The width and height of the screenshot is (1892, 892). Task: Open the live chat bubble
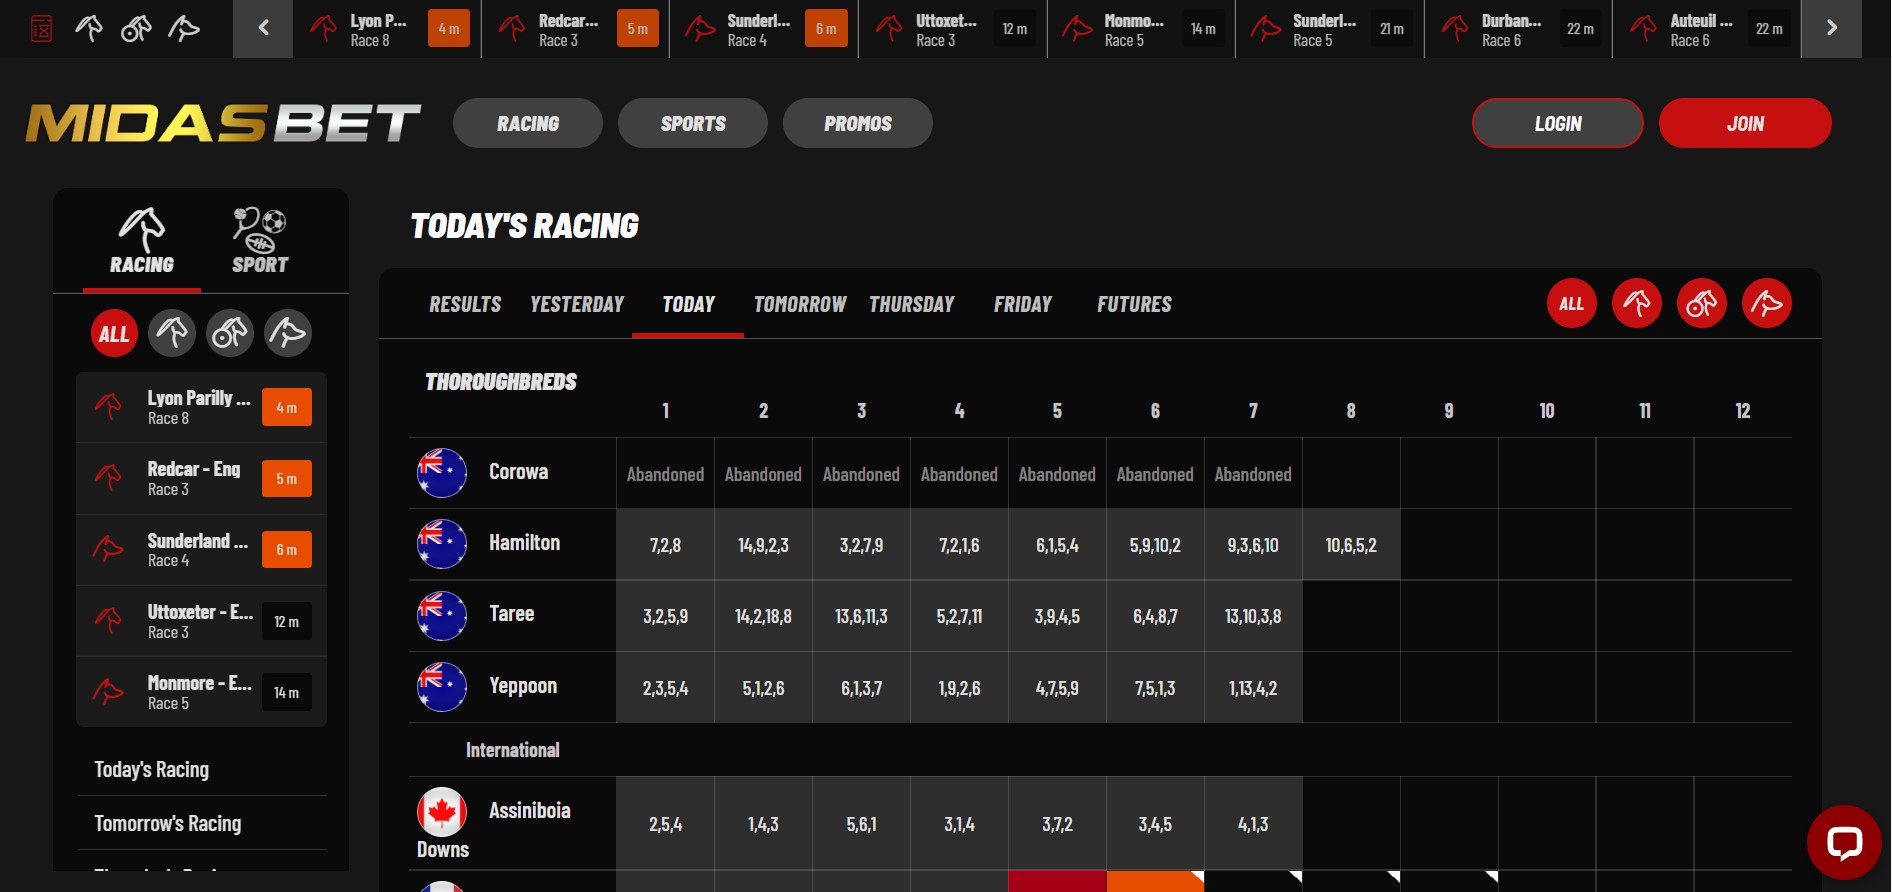[x=1844, y=842]
